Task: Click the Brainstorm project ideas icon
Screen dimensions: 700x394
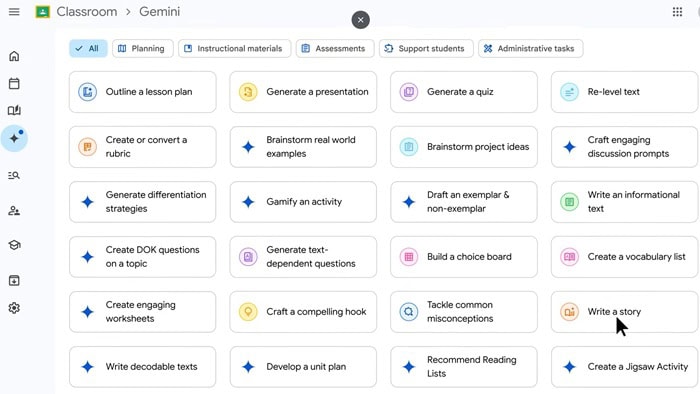Action: (408, 147)
